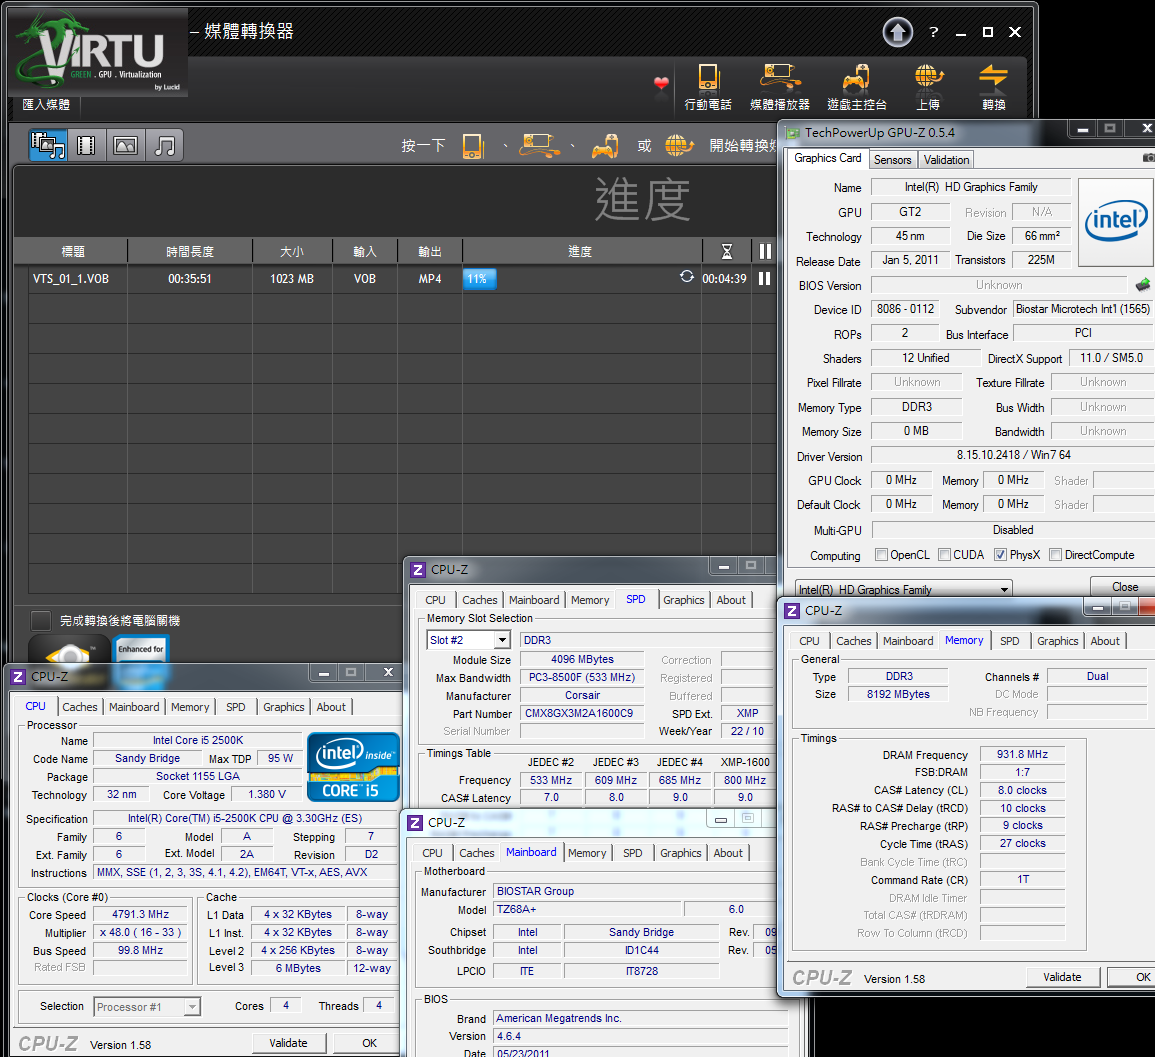Screen dimensions: 1155x1057
Task: Toggle the PhysX checkbox in GPU-Z
Action: pos(1000,555)
